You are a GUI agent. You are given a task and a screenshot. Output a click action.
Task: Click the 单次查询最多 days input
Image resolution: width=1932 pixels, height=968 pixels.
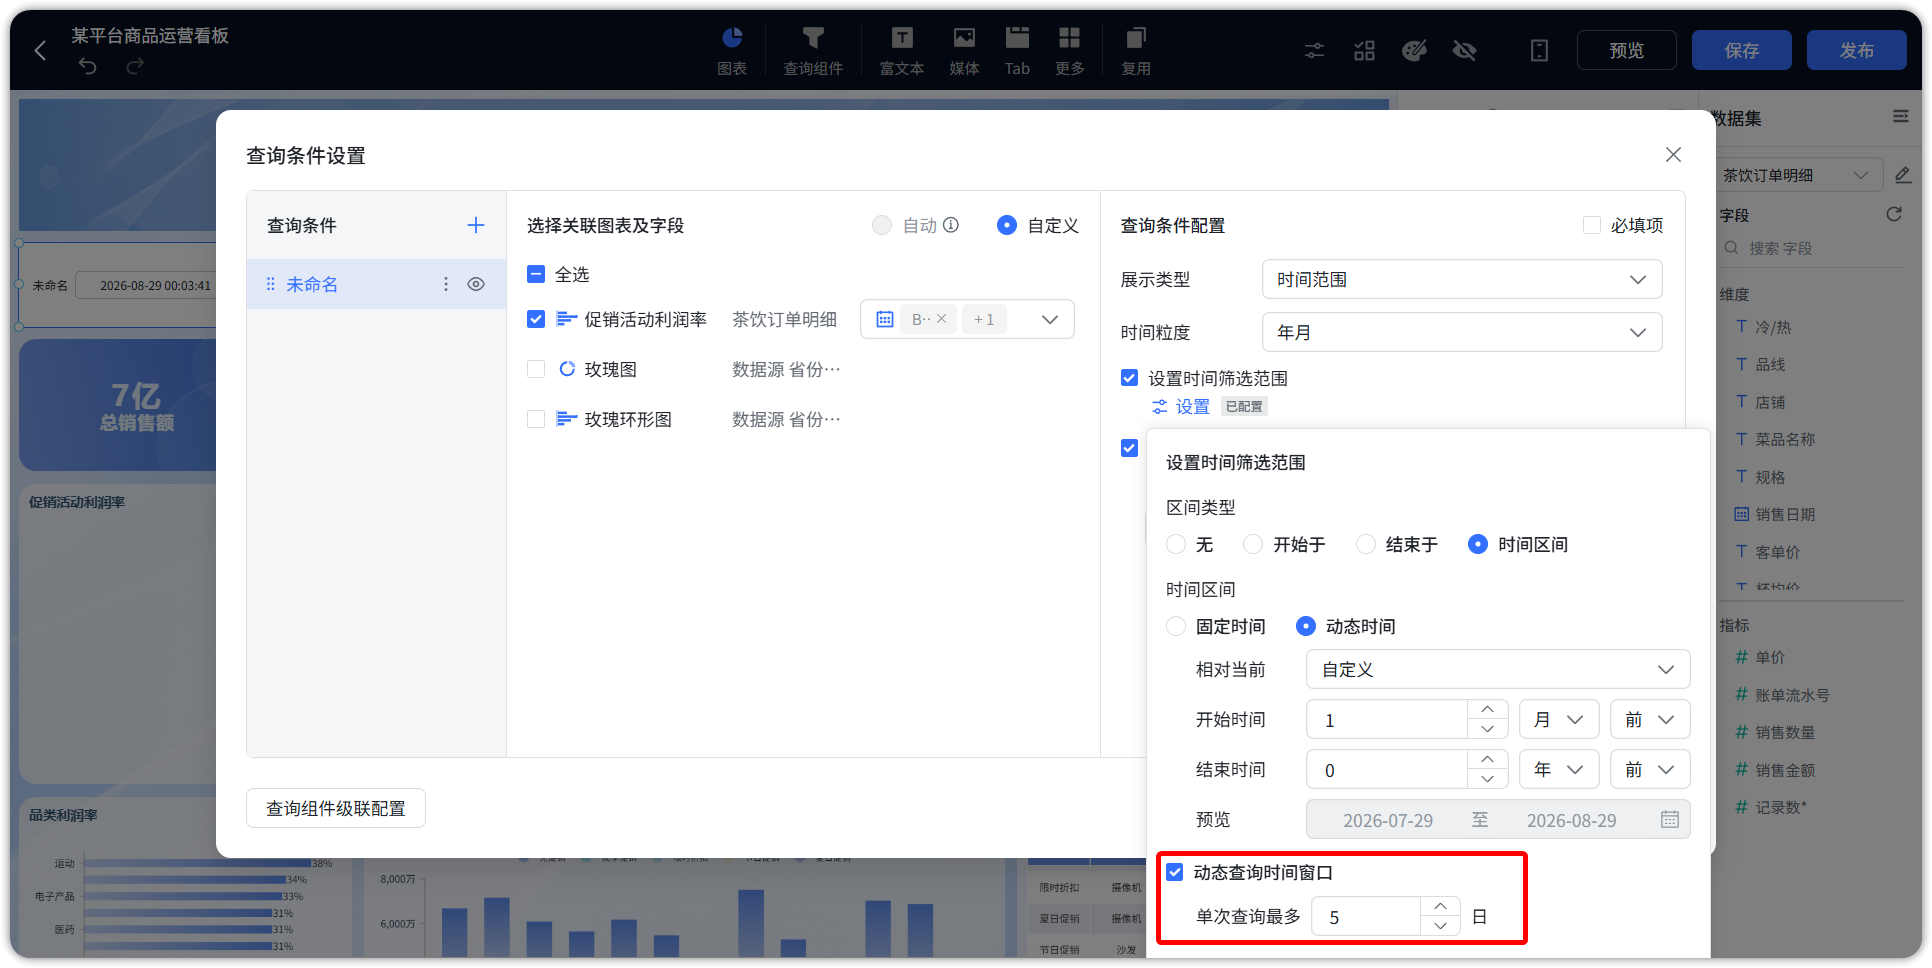coord(1366,916)
